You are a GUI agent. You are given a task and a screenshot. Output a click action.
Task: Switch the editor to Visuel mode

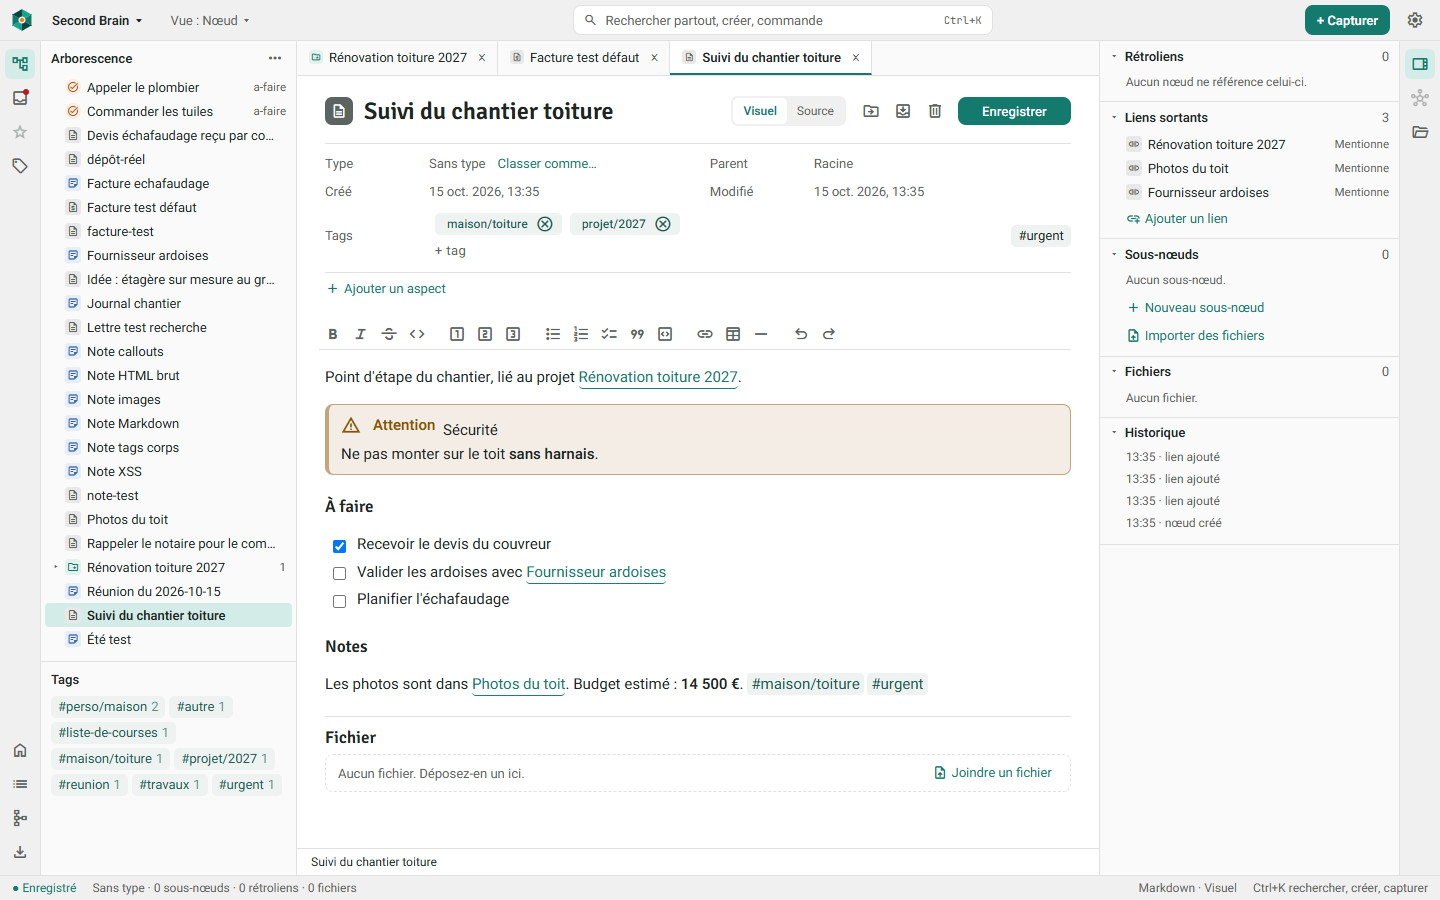(760, 111)
